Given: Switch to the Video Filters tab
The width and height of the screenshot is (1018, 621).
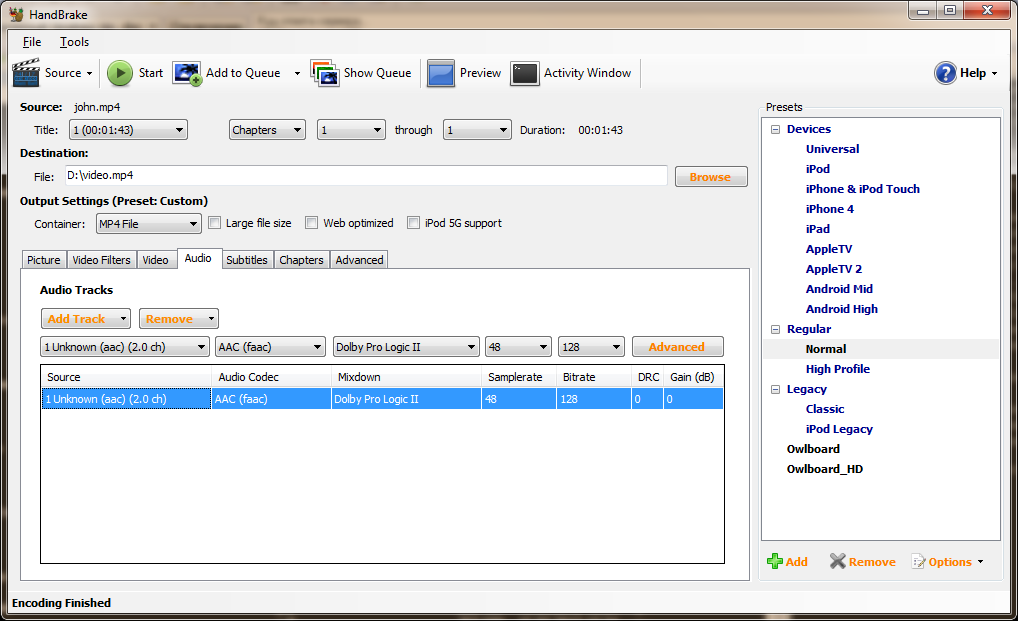Looking at the screenshot, I should coord(101,260).
